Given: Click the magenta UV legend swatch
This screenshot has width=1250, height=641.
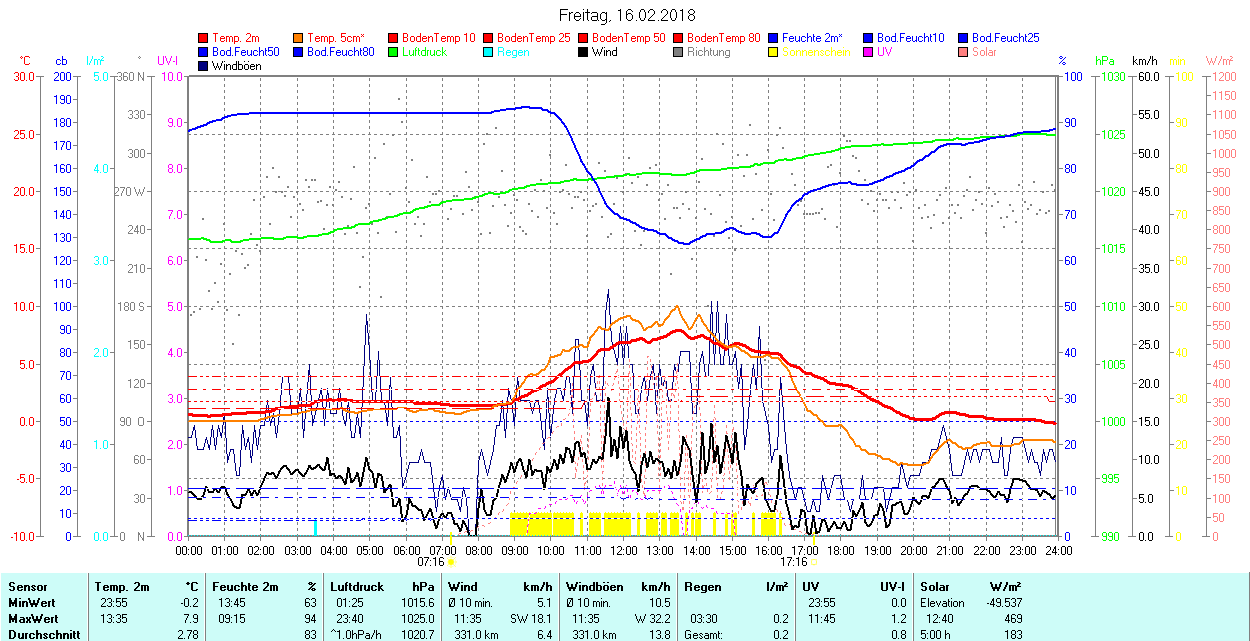Looking at the screenshot, I should pos(869,52).
